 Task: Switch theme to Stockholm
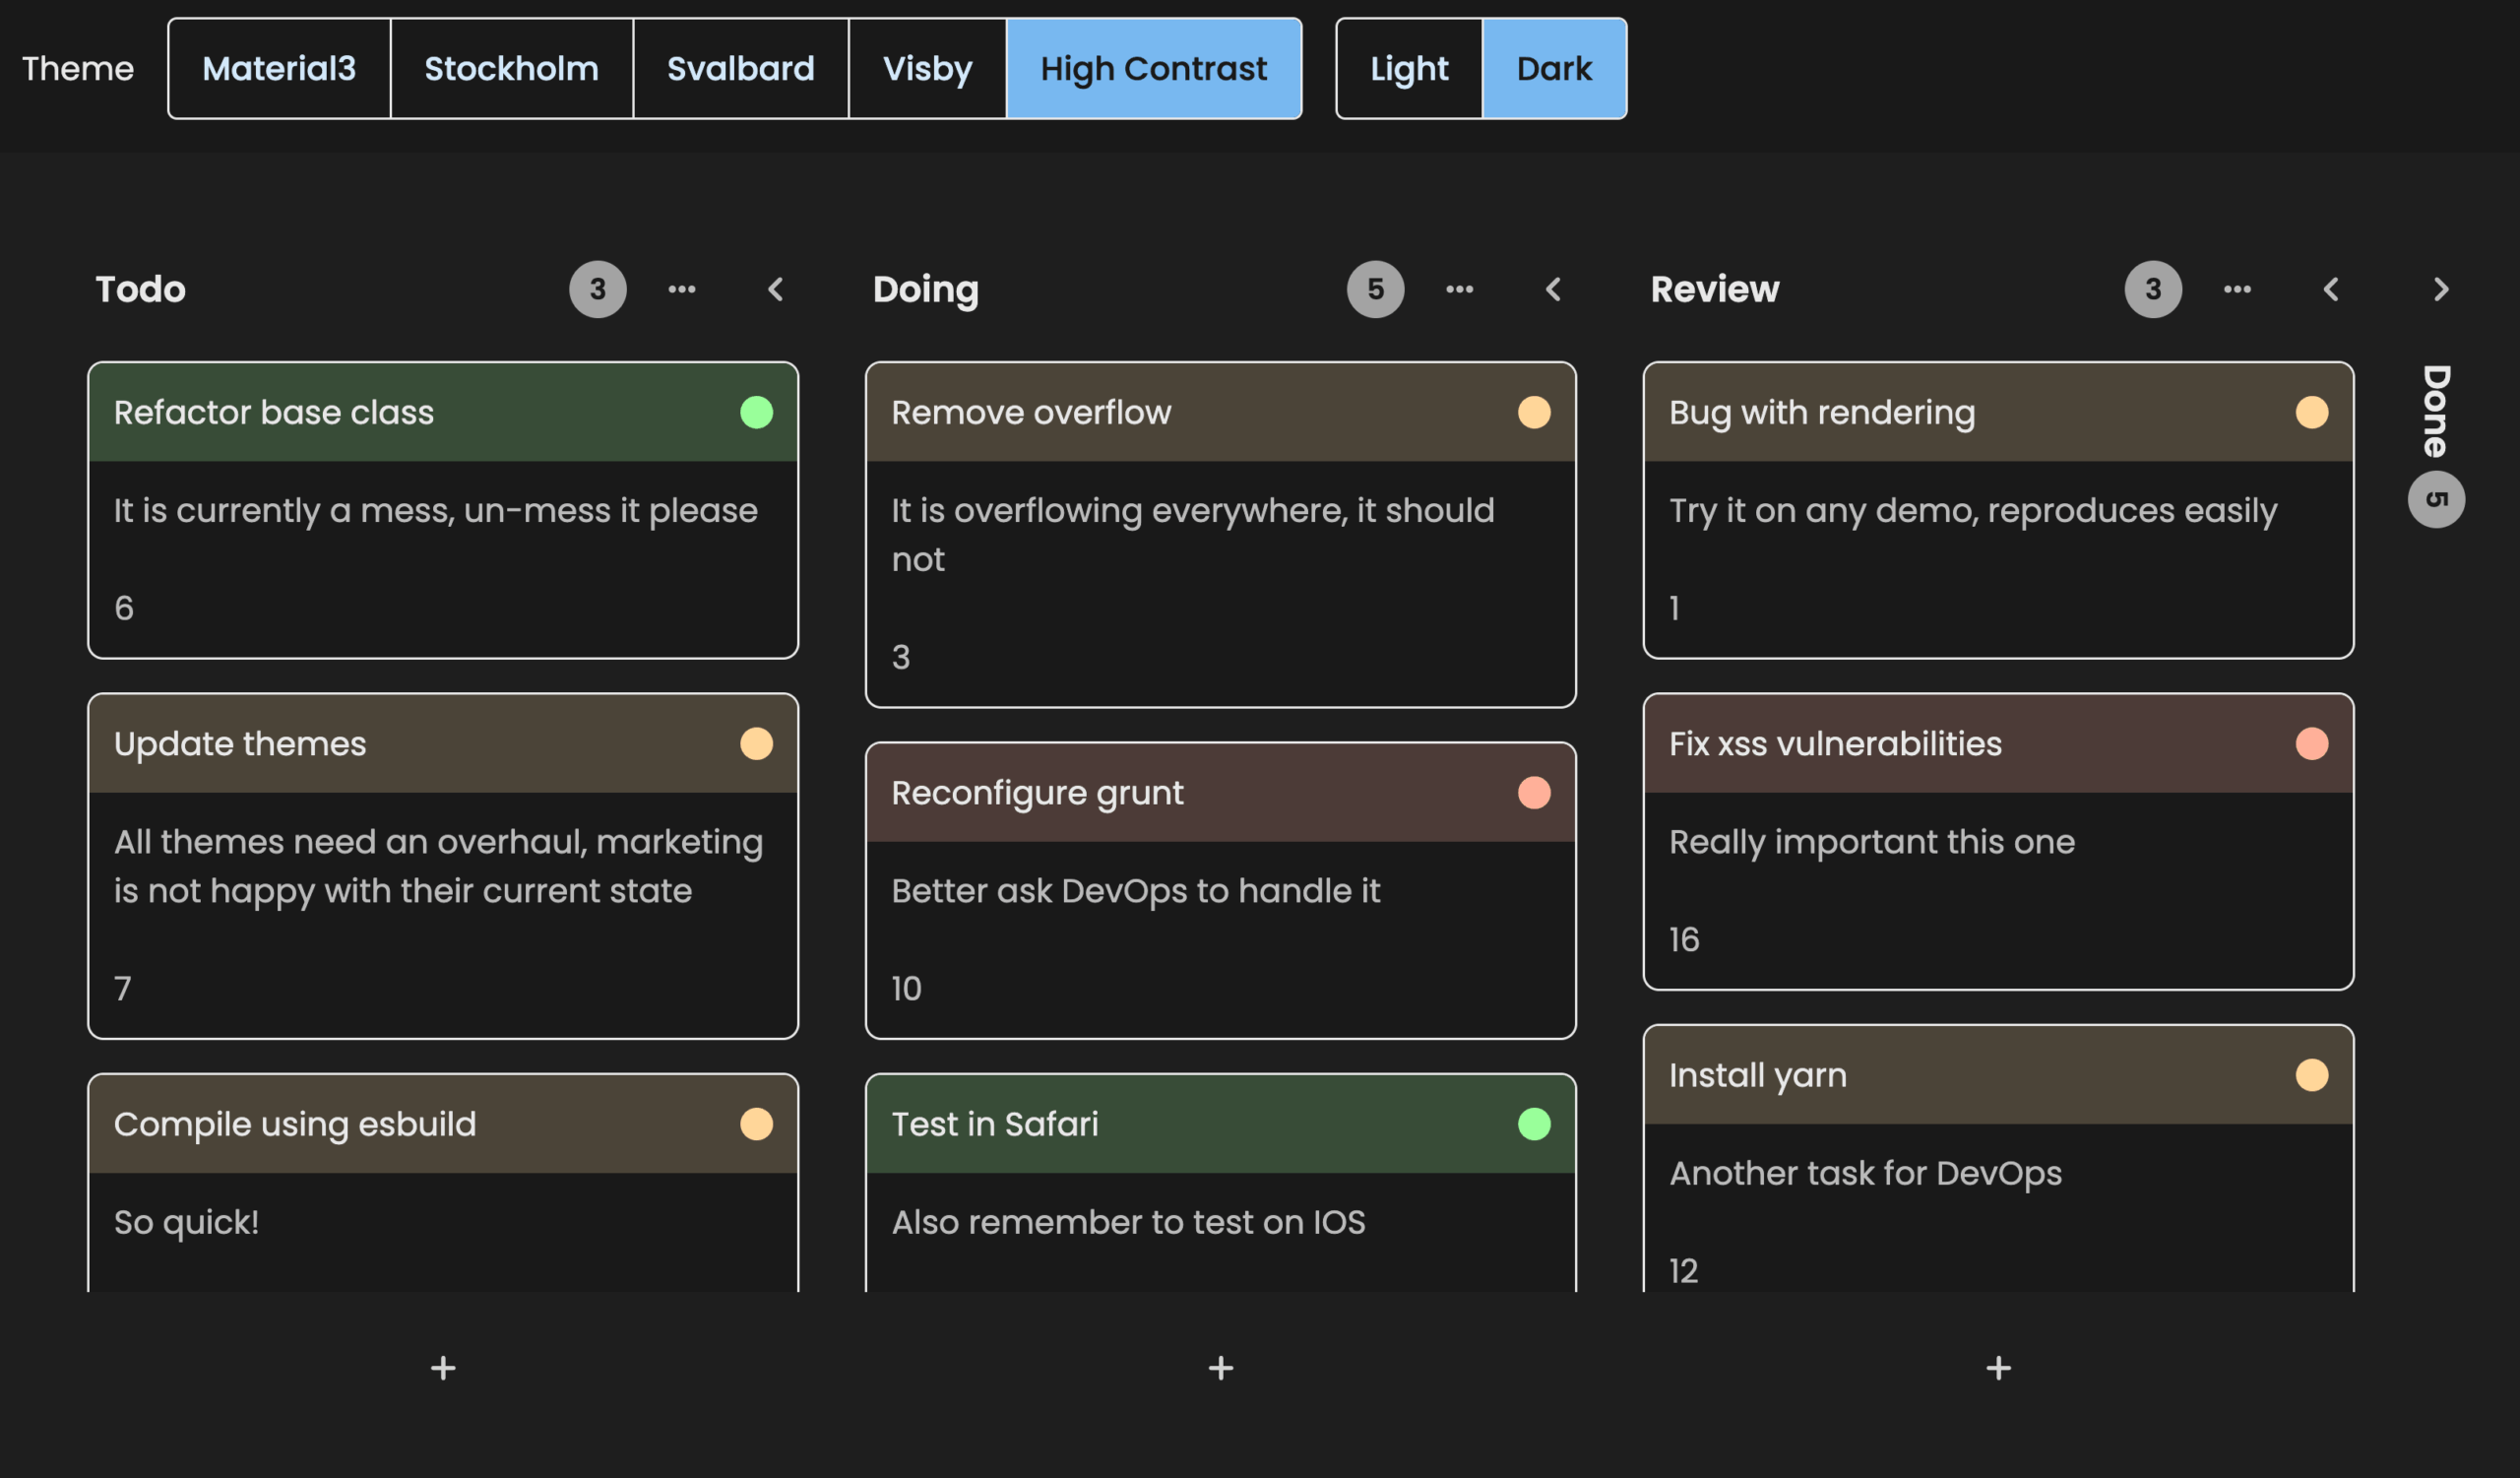pos(511,68)
